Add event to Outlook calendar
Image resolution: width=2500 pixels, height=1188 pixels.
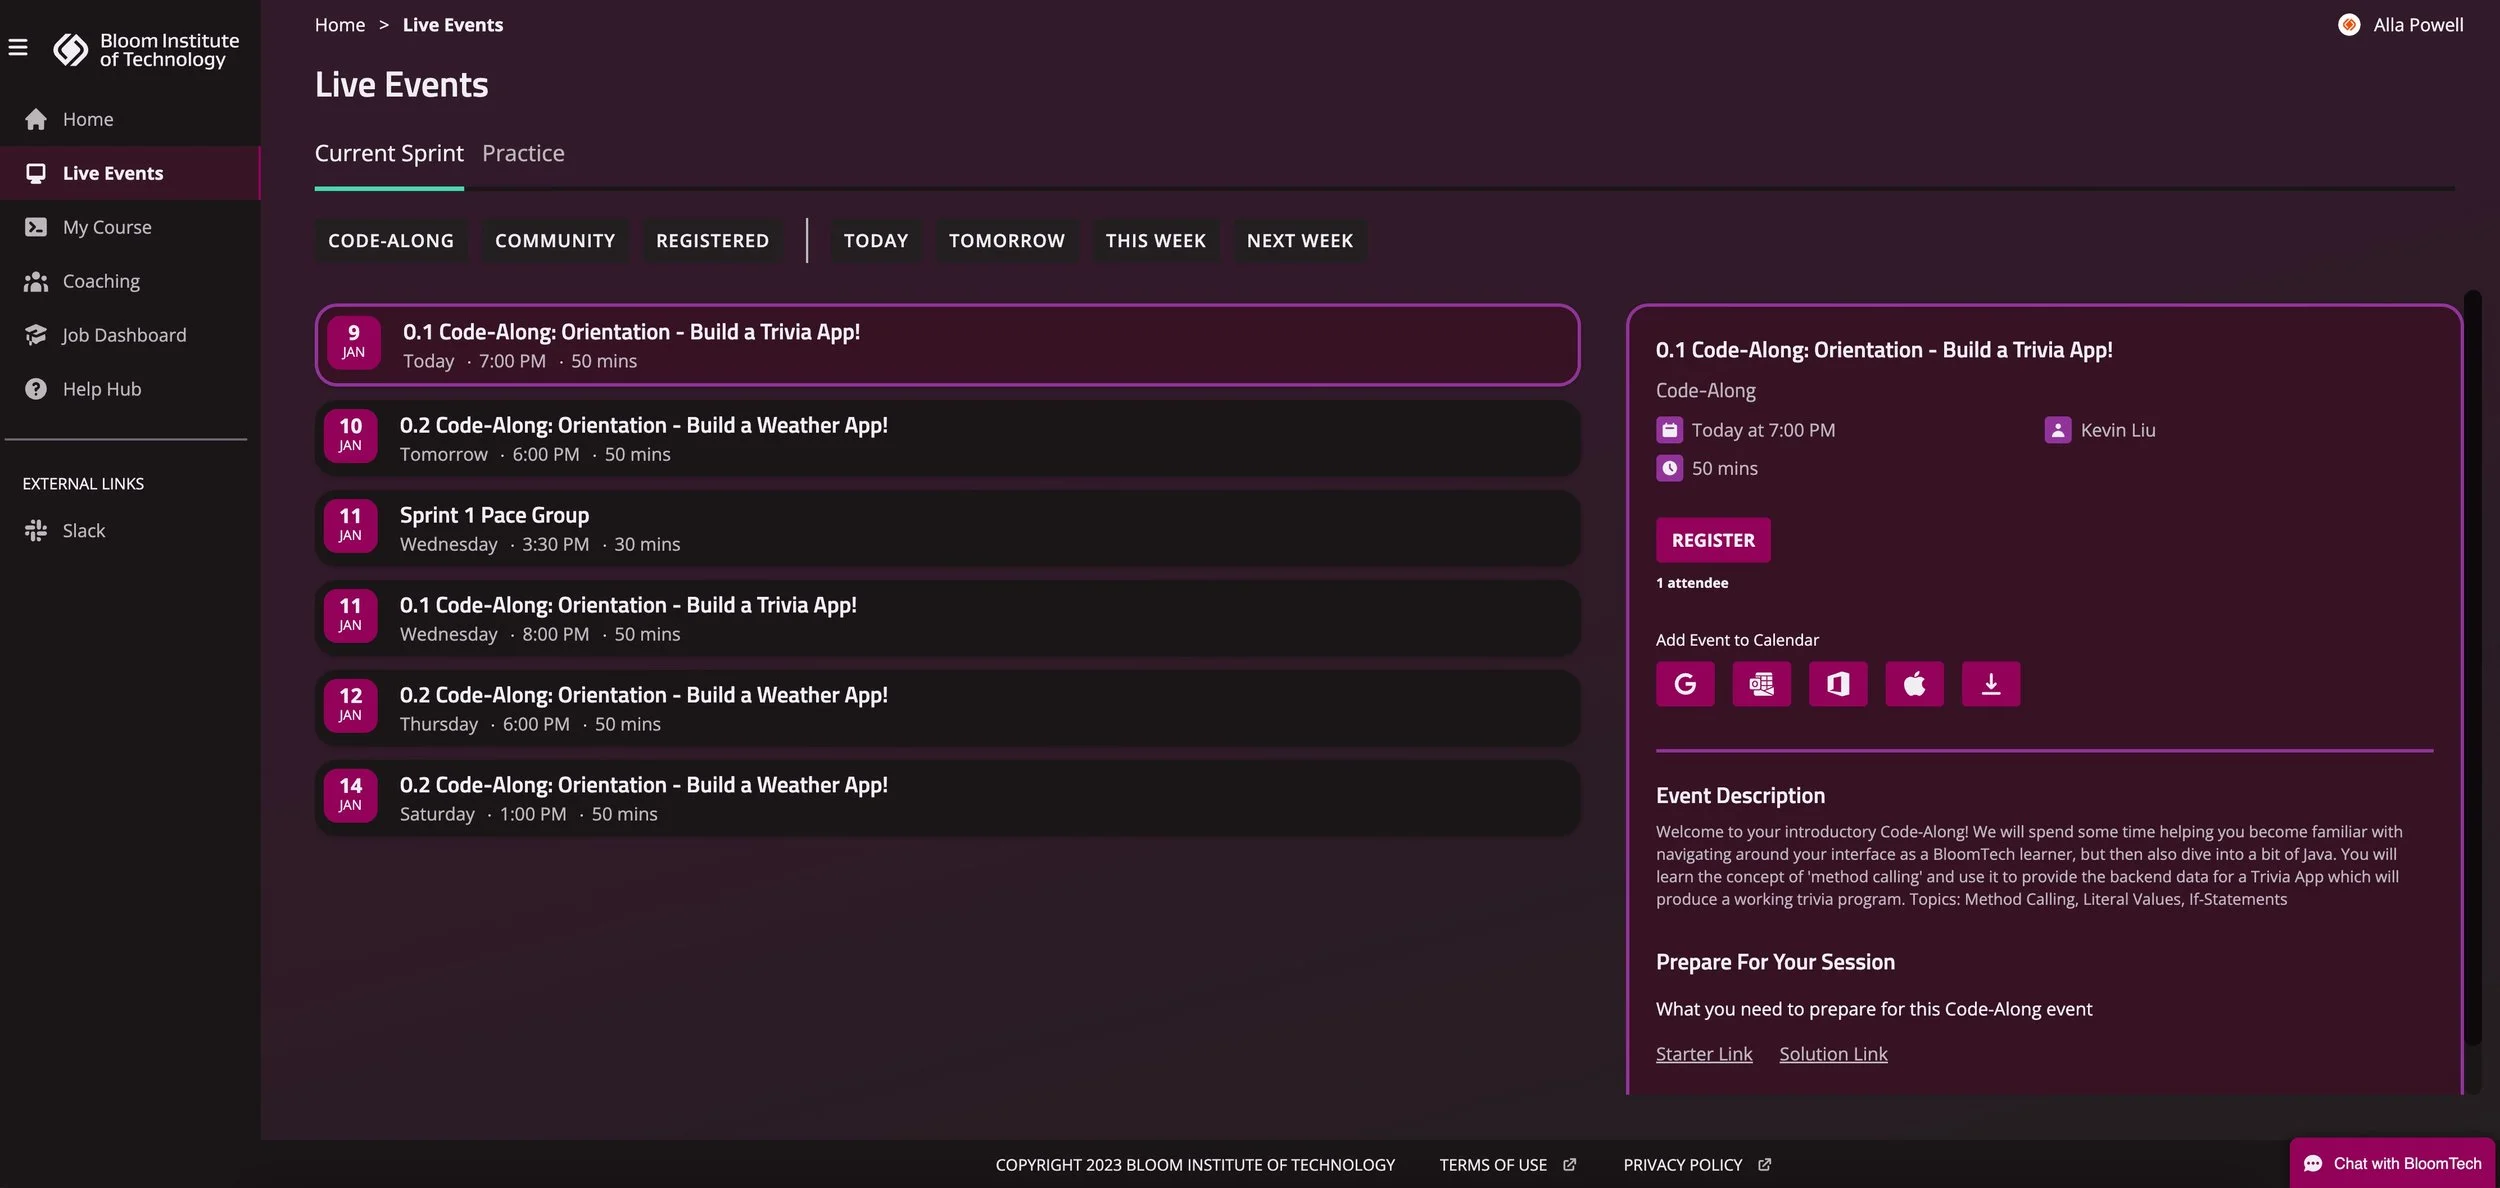click(1761, 684)
